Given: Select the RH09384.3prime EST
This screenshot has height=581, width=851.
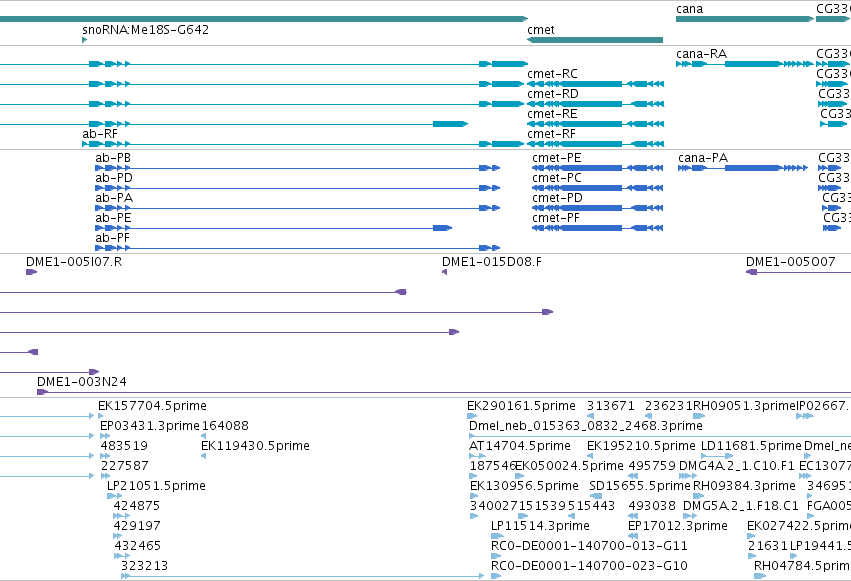Looking at the screenshot, I should tap(699, 496).
